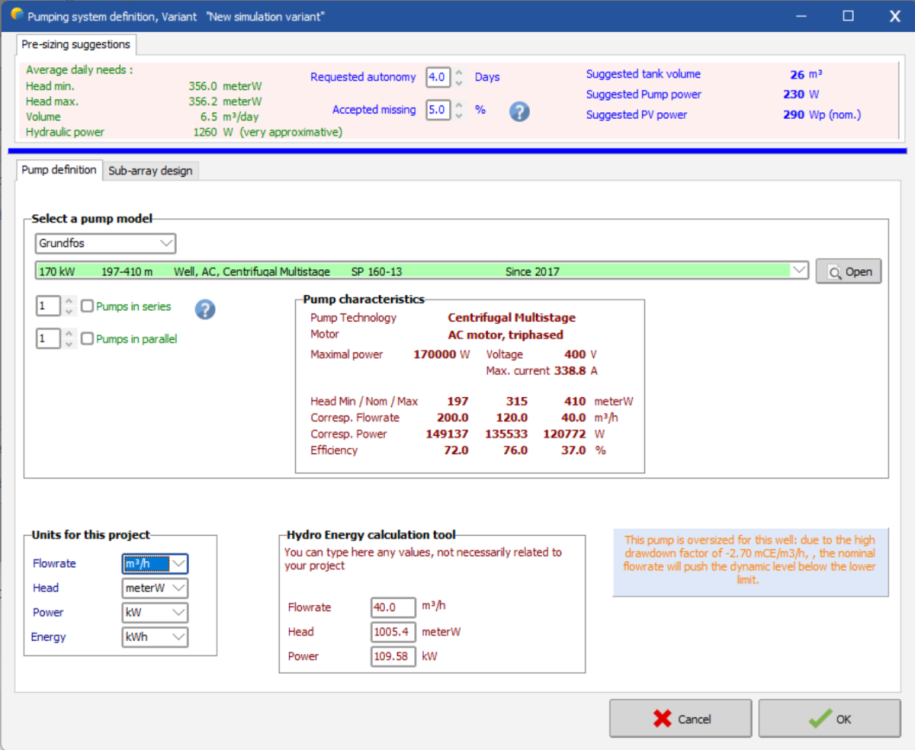Increase Requested autonomy with the up arrow
The height and width of the screenshot is (750, 915).
(x=459, y=72)
